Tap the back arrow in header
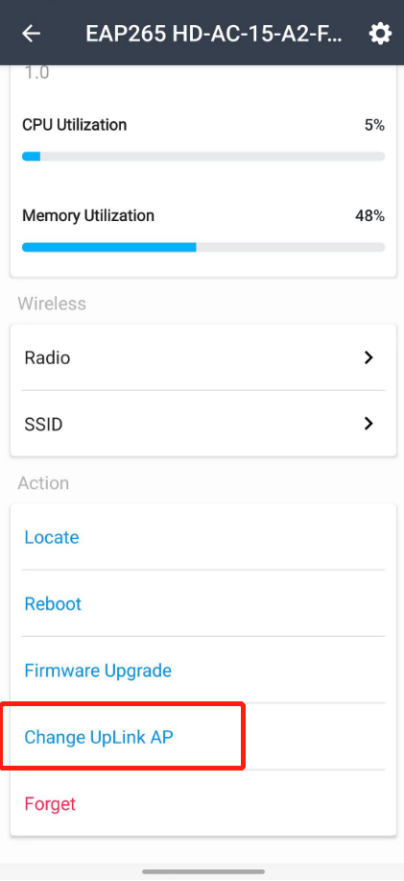 (x=31, y=34)
